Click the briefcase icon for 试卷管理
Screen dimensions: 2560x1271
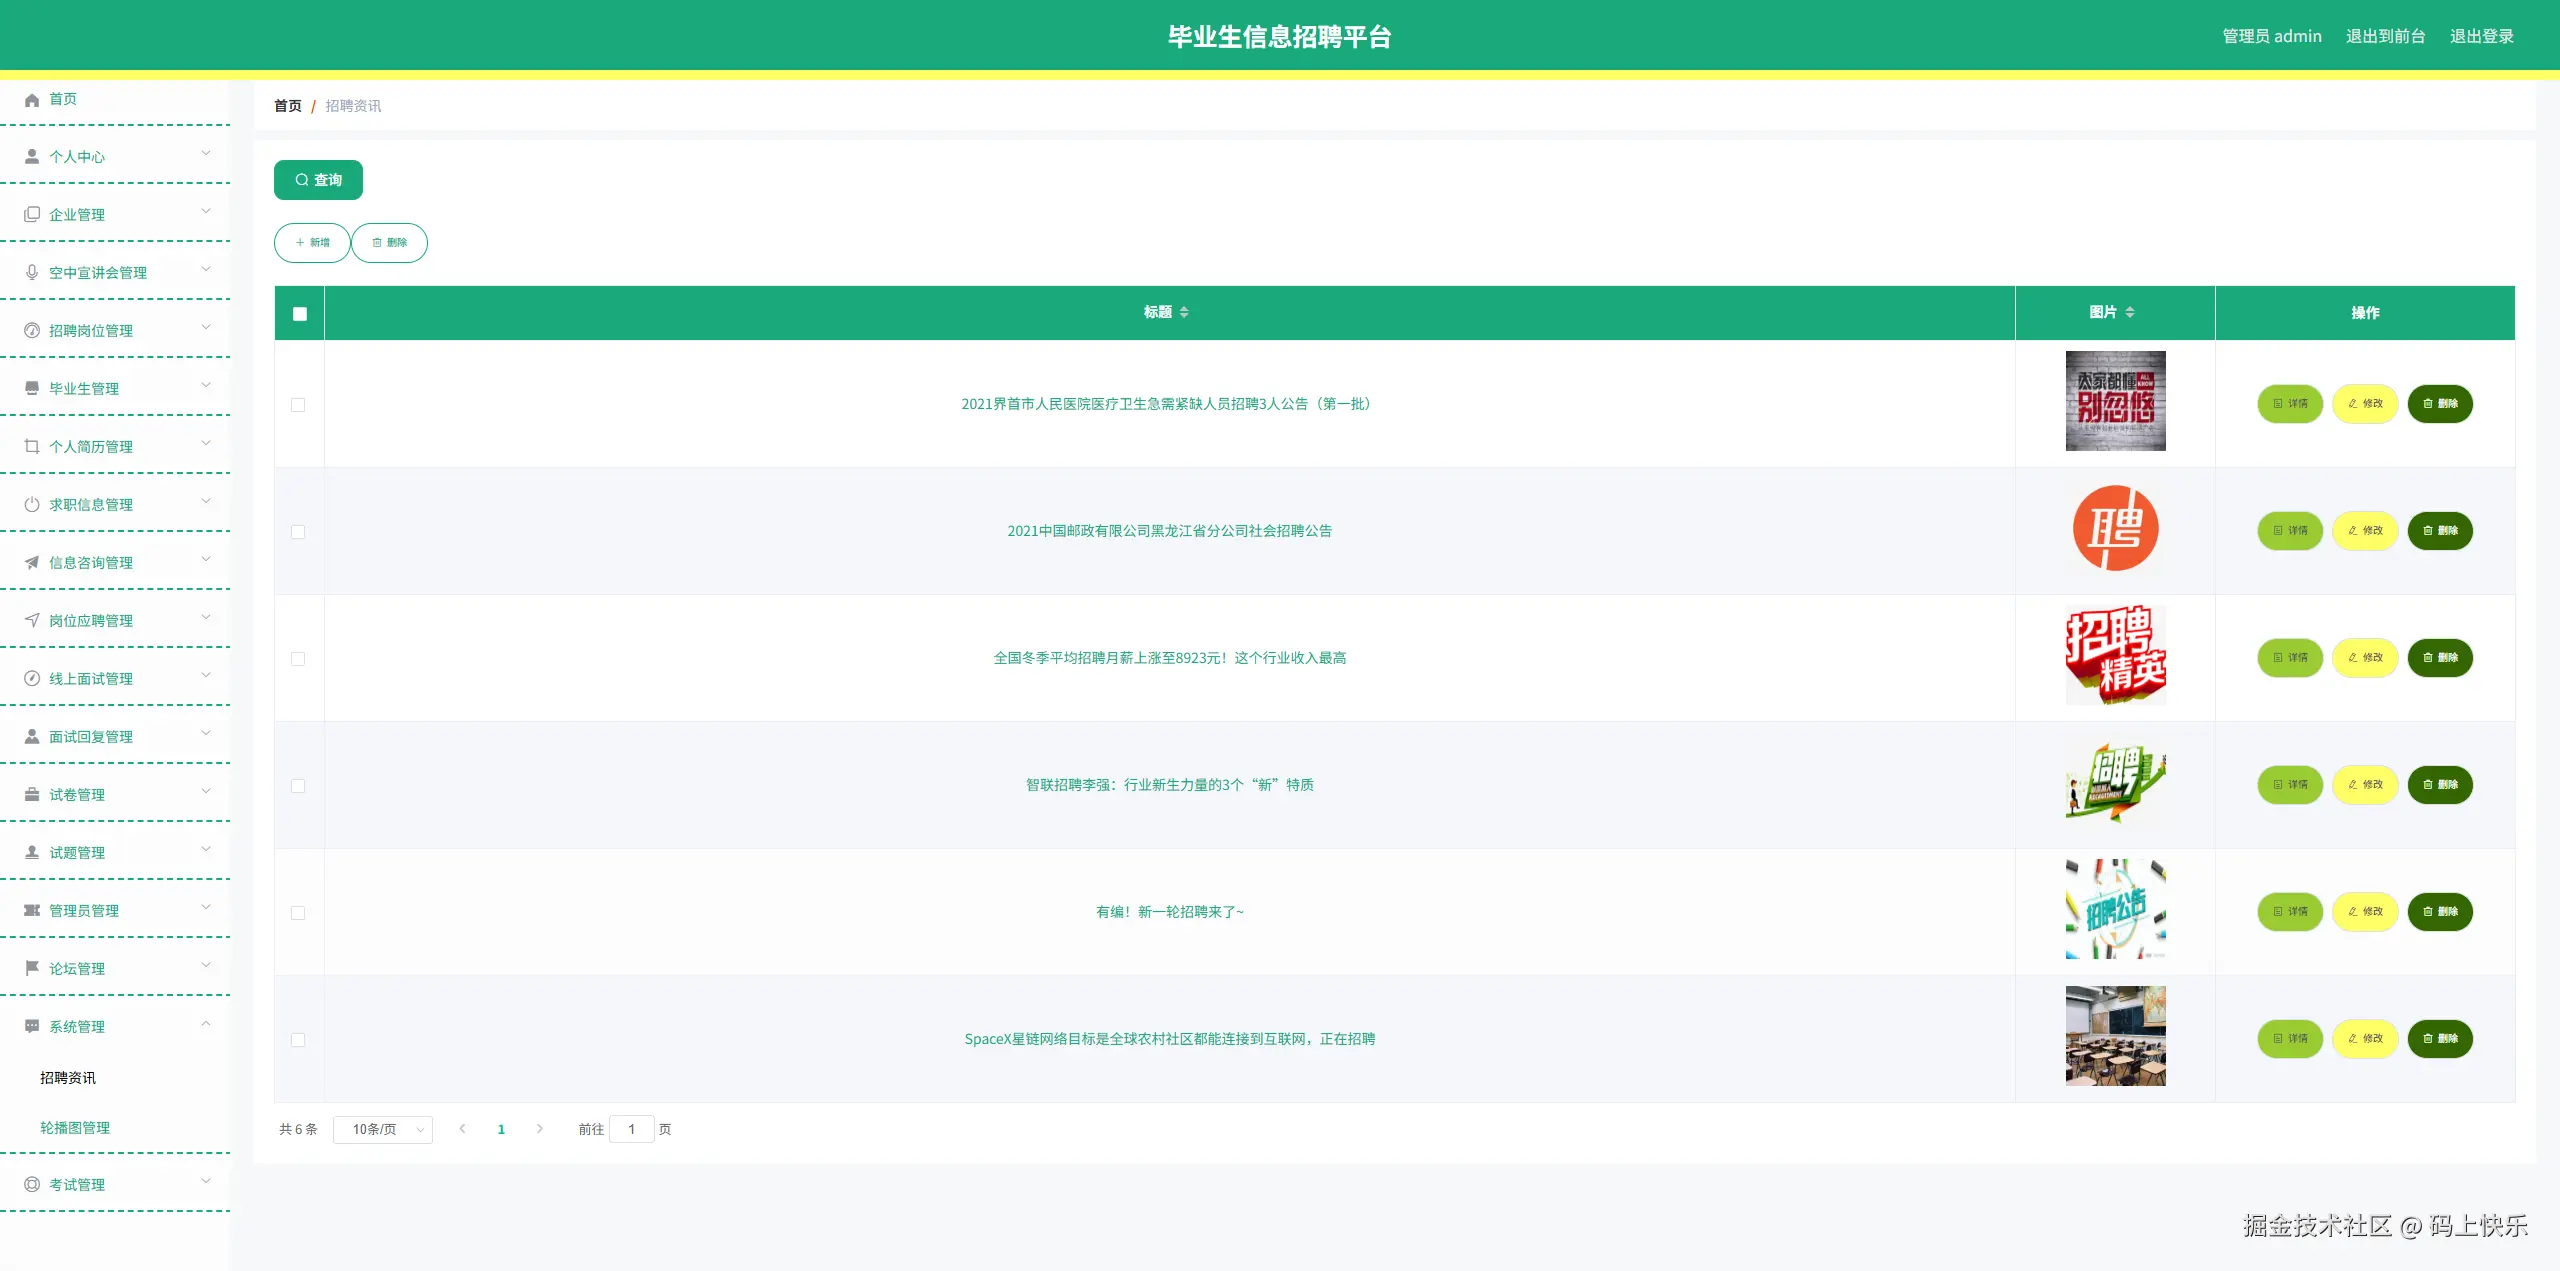[32, 794]
